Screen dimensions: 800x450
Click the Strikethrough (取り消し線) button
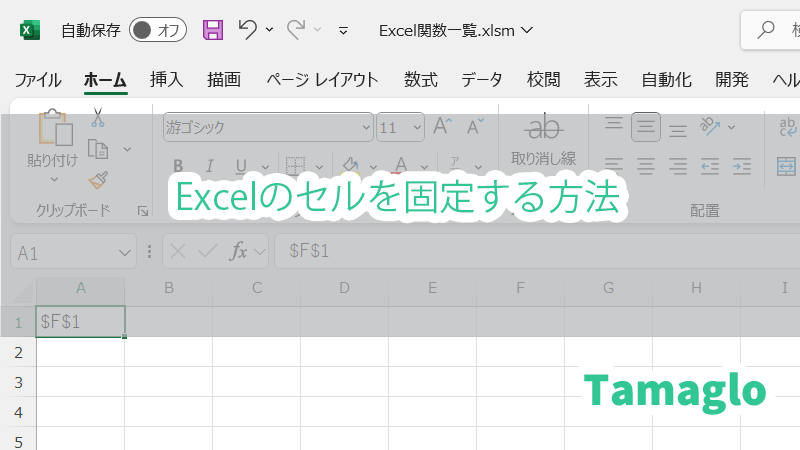543,140
